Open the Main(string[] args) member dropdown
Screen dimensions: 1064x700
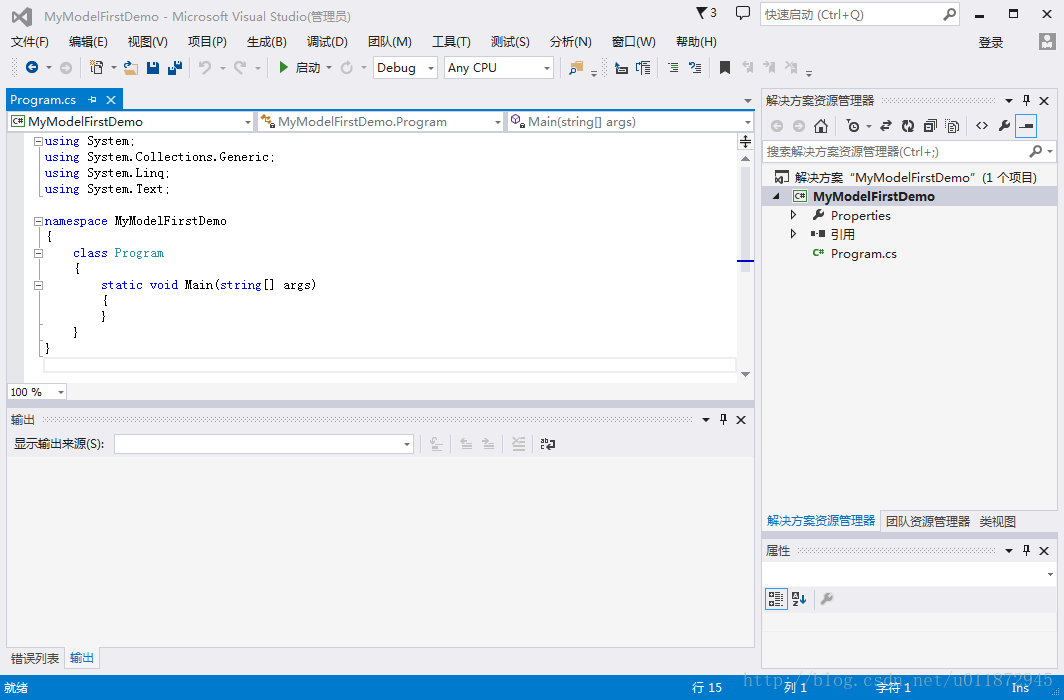630,121
